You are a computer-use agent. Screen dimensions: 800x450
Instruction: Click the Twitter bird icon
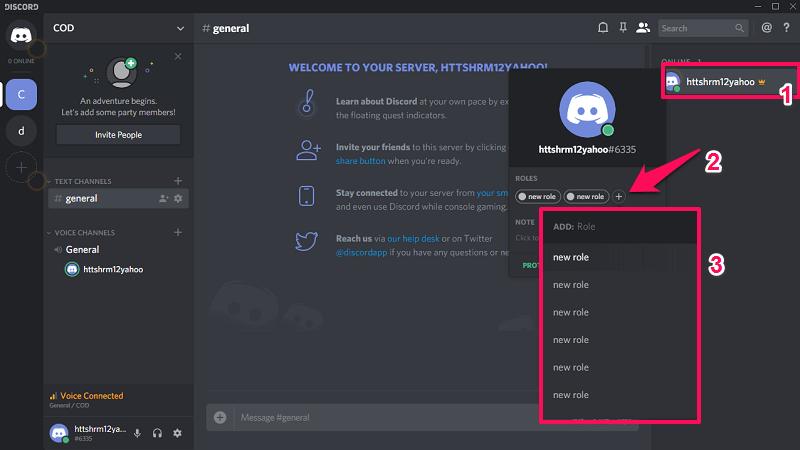pos(306,241)
